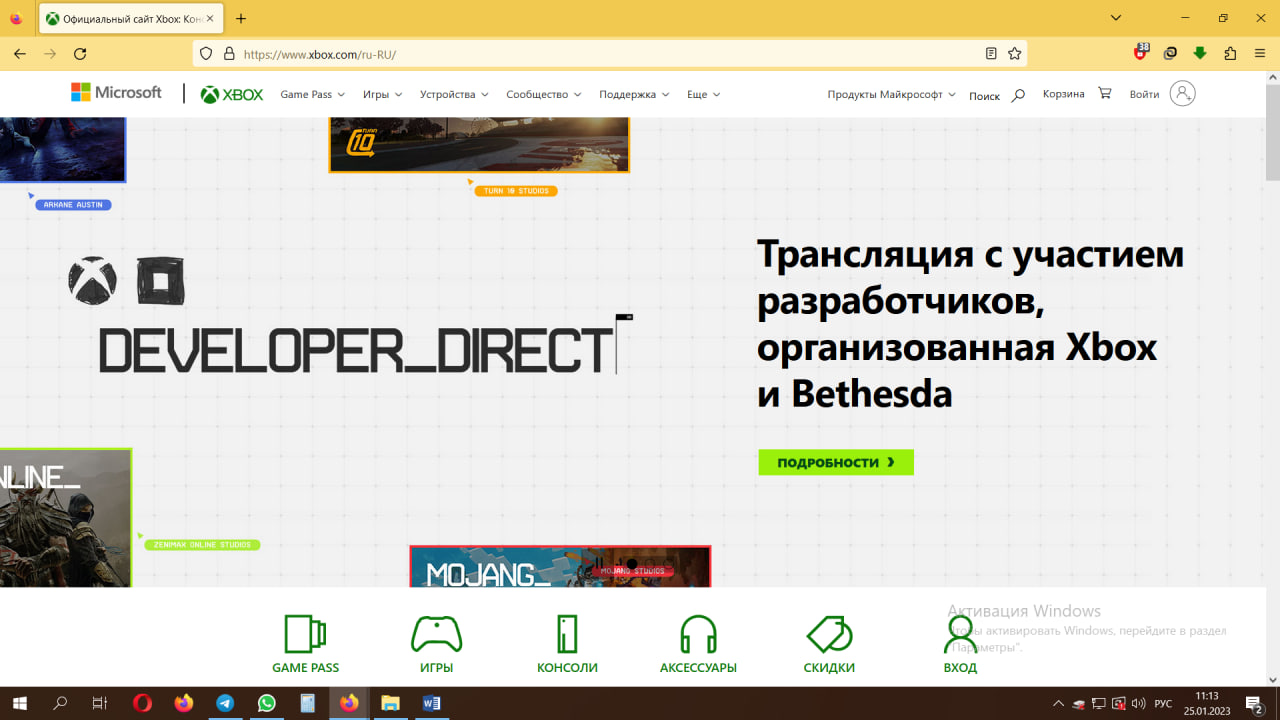The width and height of the screenshot is (1280, 720).
Task: Open the ad blocker extension showing 38
Action: pos(1141,53)
